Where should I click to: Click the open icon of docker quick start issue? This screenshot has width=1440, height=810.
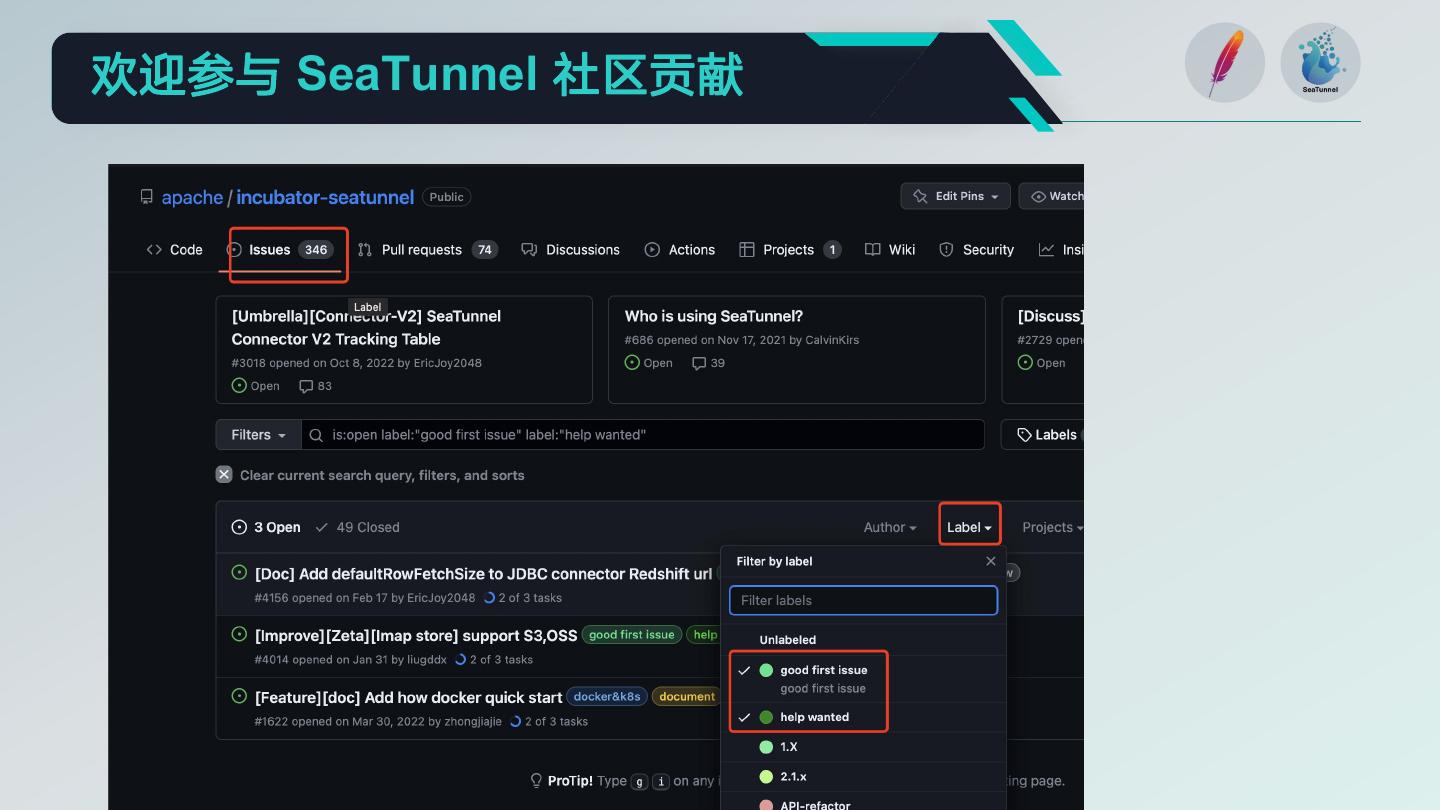[239, 696]
